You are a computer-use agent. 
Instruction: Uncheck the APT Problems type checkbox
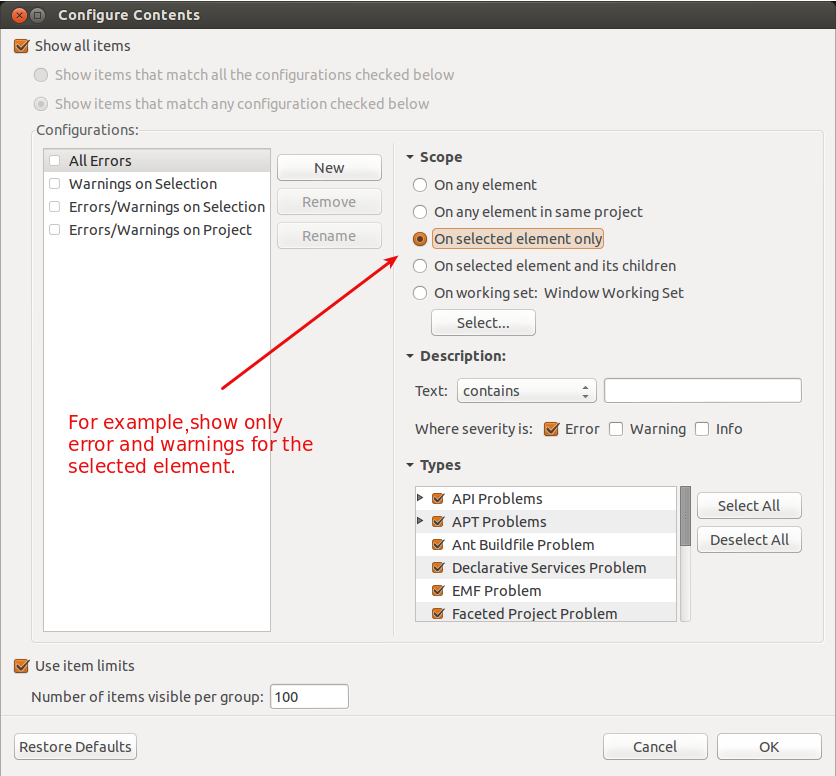438,522
